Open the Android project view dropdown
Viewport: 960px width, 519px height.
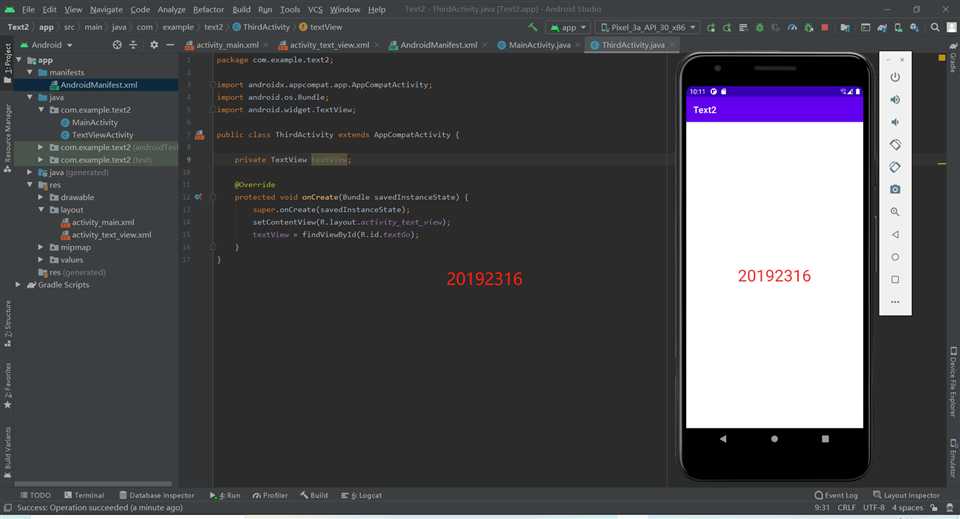pyautogui.click(x=47, y=45)
